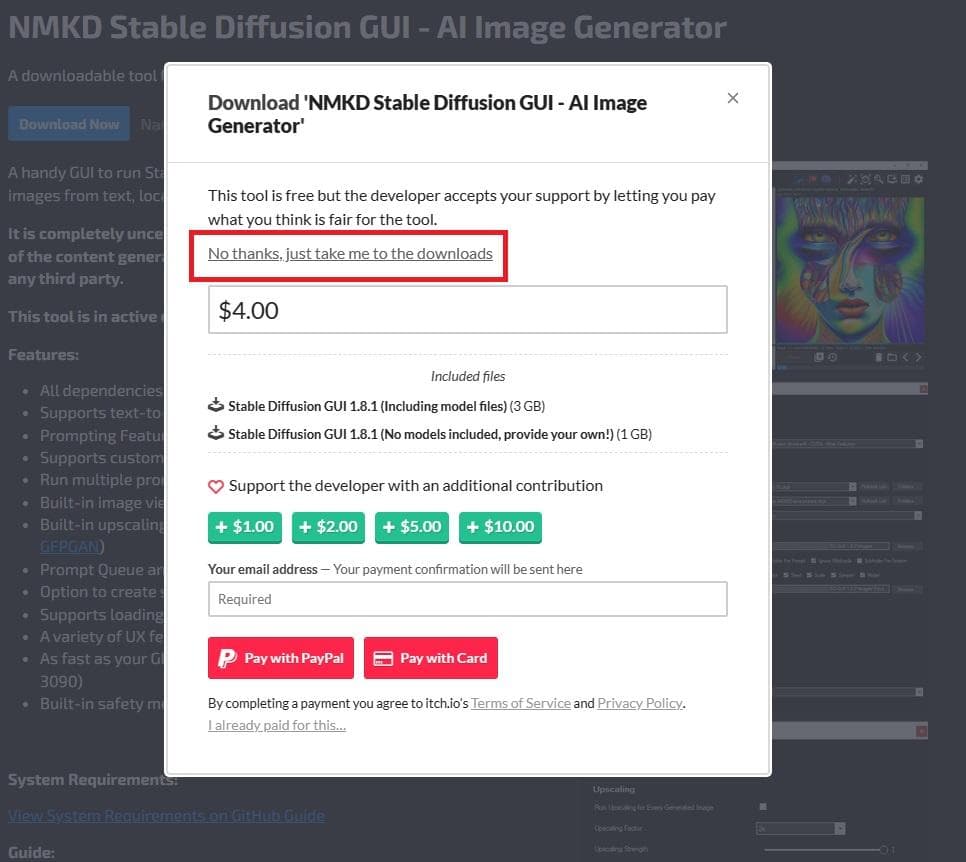Click next image arrow in app screenshot

tap(919, 357)
